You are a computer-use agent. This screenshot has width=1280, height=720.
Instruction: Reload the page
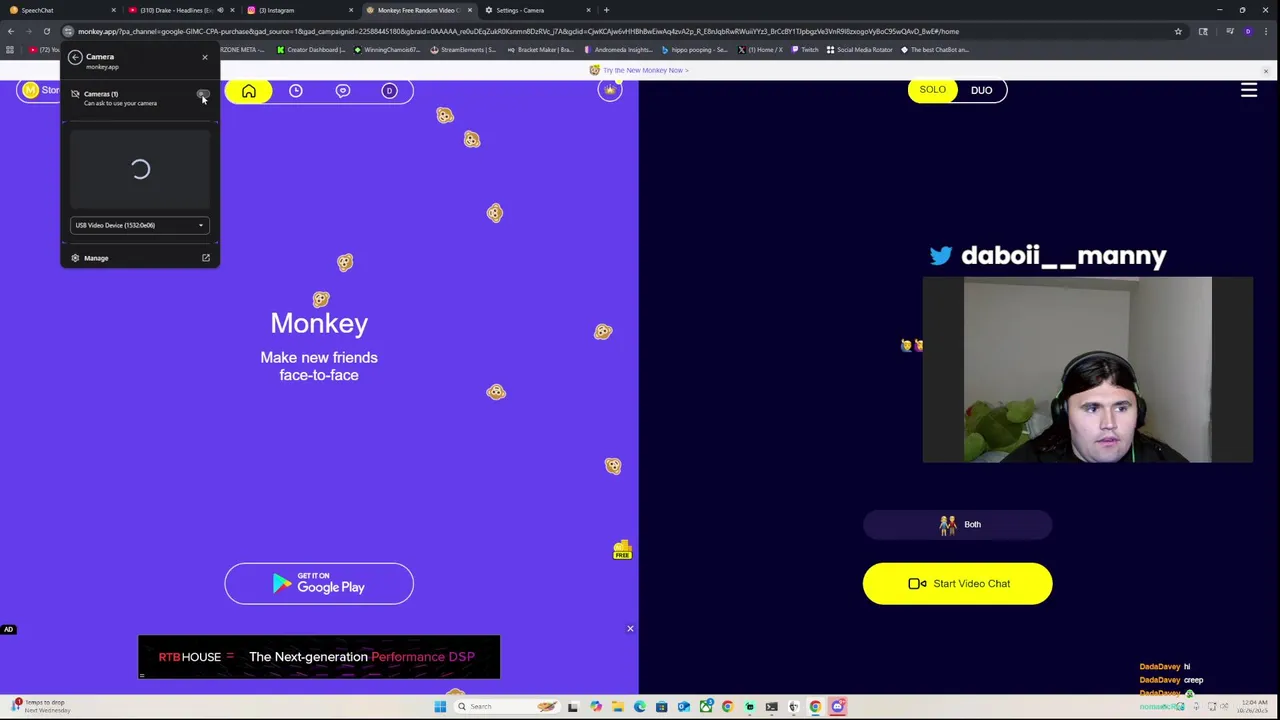tap(46, 32)
